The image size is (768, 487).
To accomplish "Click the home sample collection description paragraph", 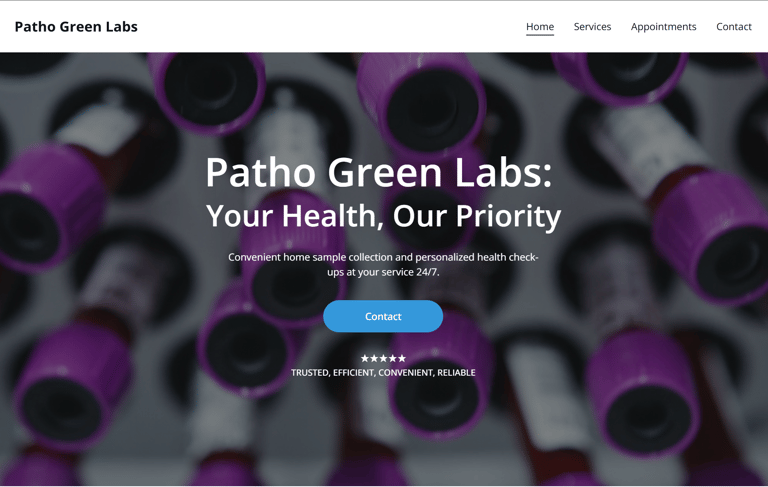I will (x=383, y=265).
